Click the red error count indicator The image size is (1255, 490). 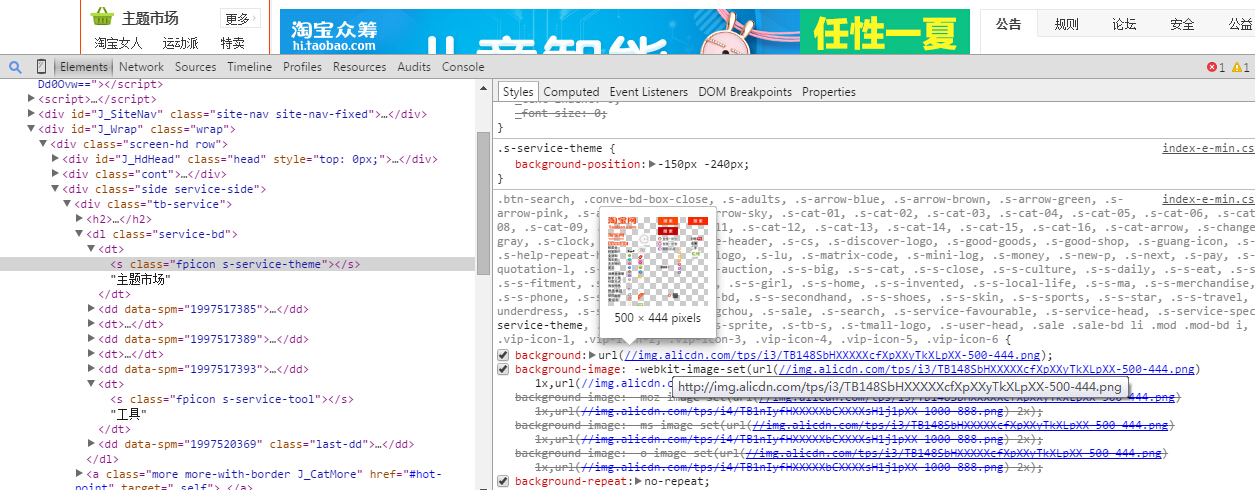coord(1216,67)
